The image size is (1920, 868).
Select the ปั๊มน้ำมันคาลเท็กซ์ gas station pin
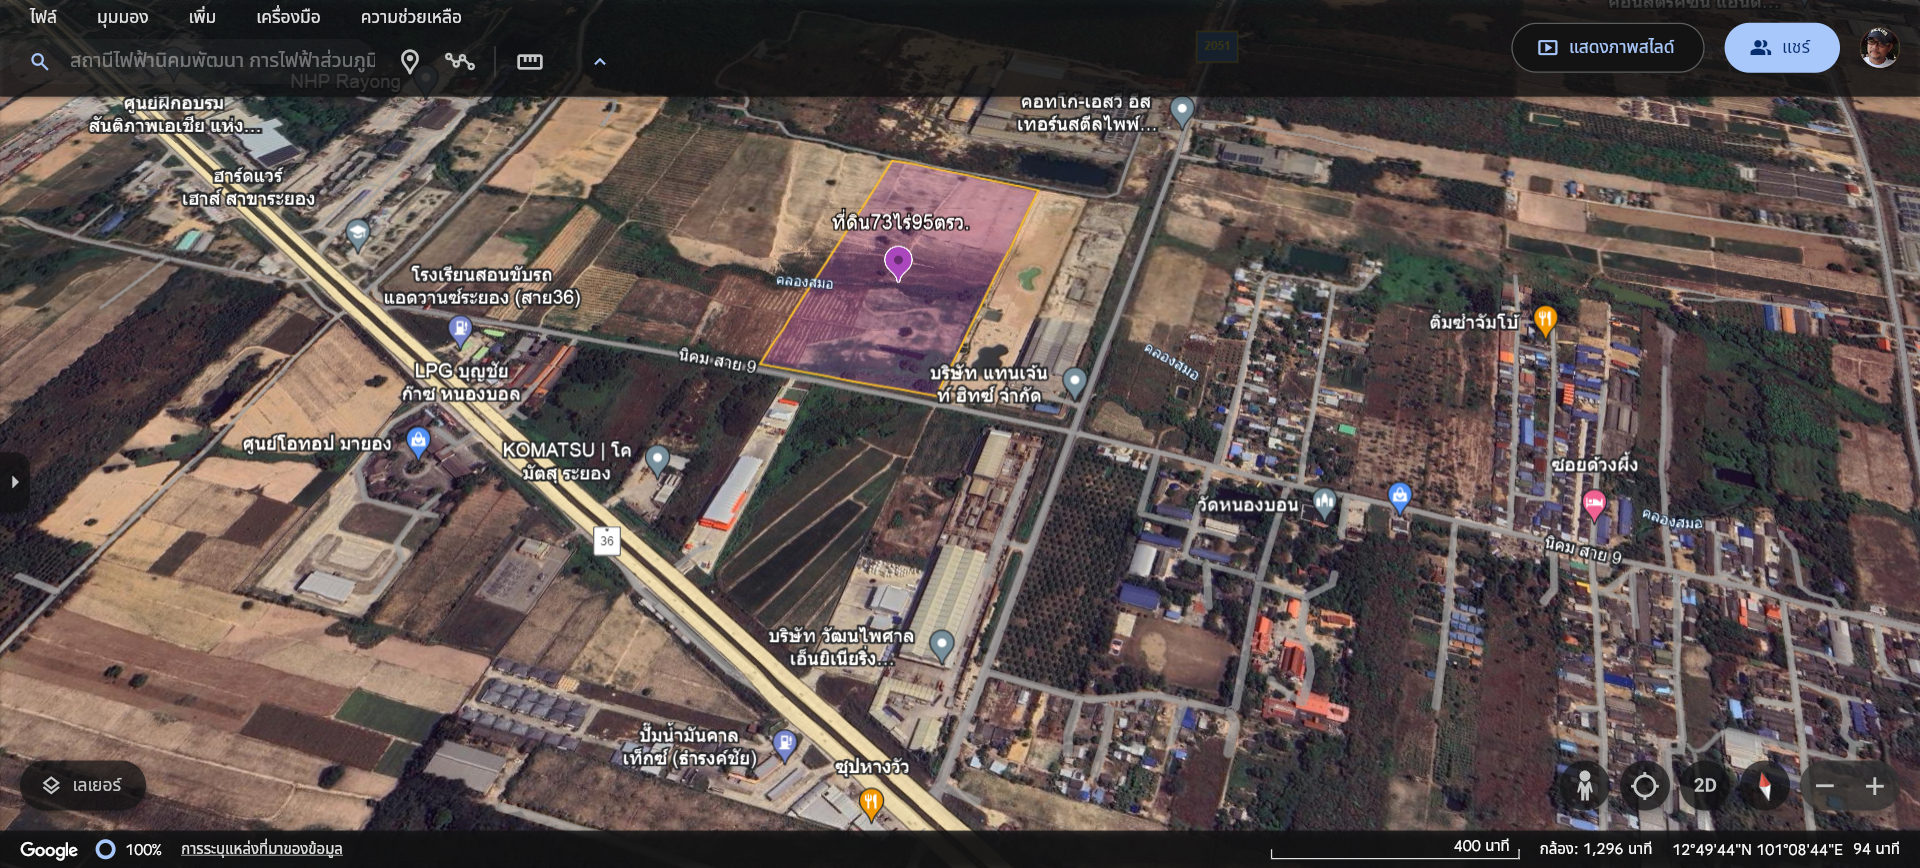click(785, 745)
